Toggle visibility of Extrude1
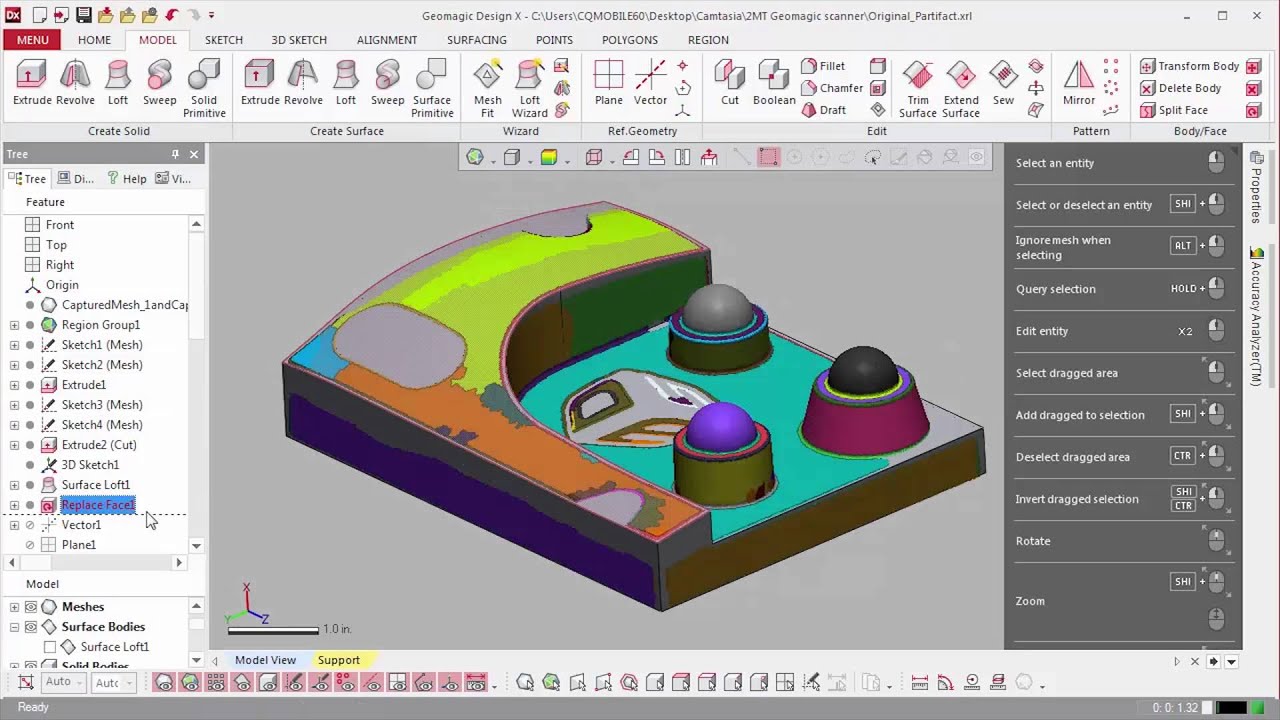 [x=30, y=385]
